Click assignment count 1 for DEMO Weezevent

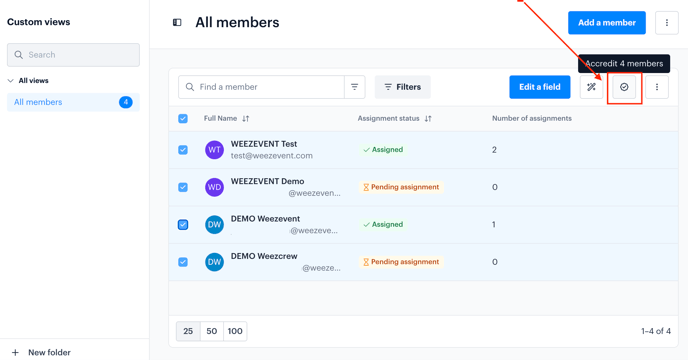(494, 225)
